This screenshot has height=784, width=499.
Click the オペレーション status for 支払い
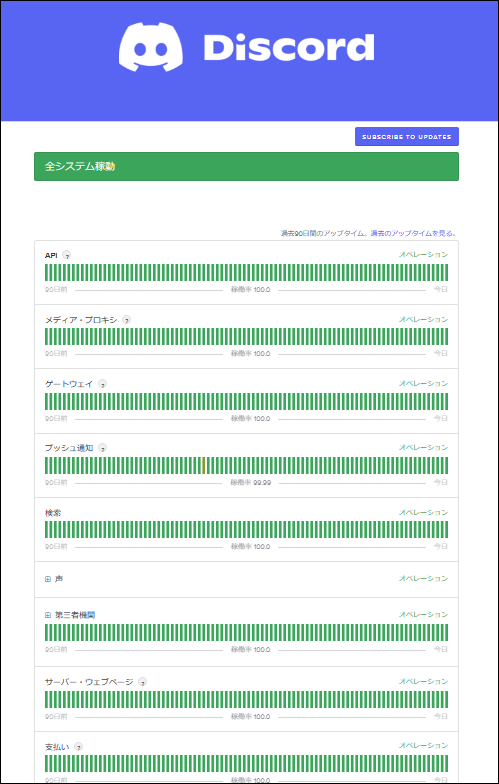click(x=423, y=746)
